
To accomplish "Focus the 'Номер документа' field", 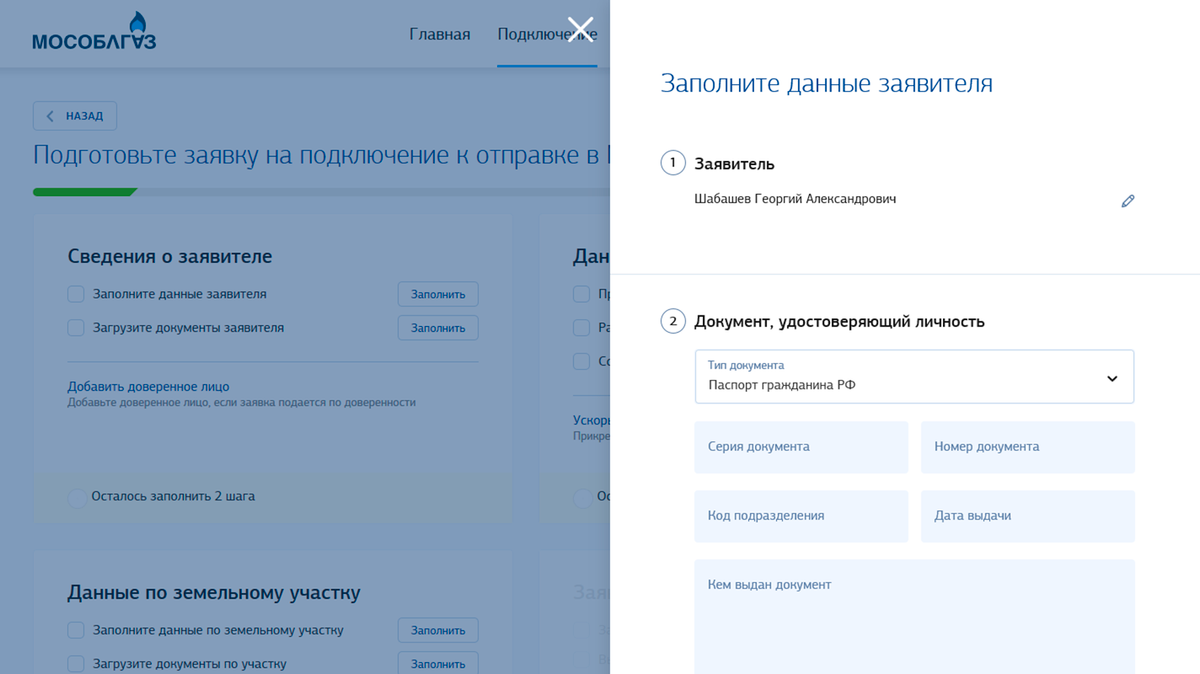I will pyautogui.click(x=1028, y=447).
